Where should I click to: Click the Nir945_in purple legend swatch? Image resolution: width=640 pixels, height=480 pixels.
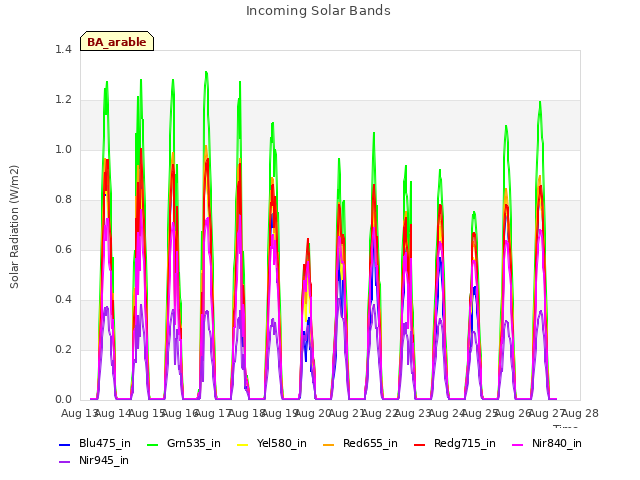click(64, 462)
